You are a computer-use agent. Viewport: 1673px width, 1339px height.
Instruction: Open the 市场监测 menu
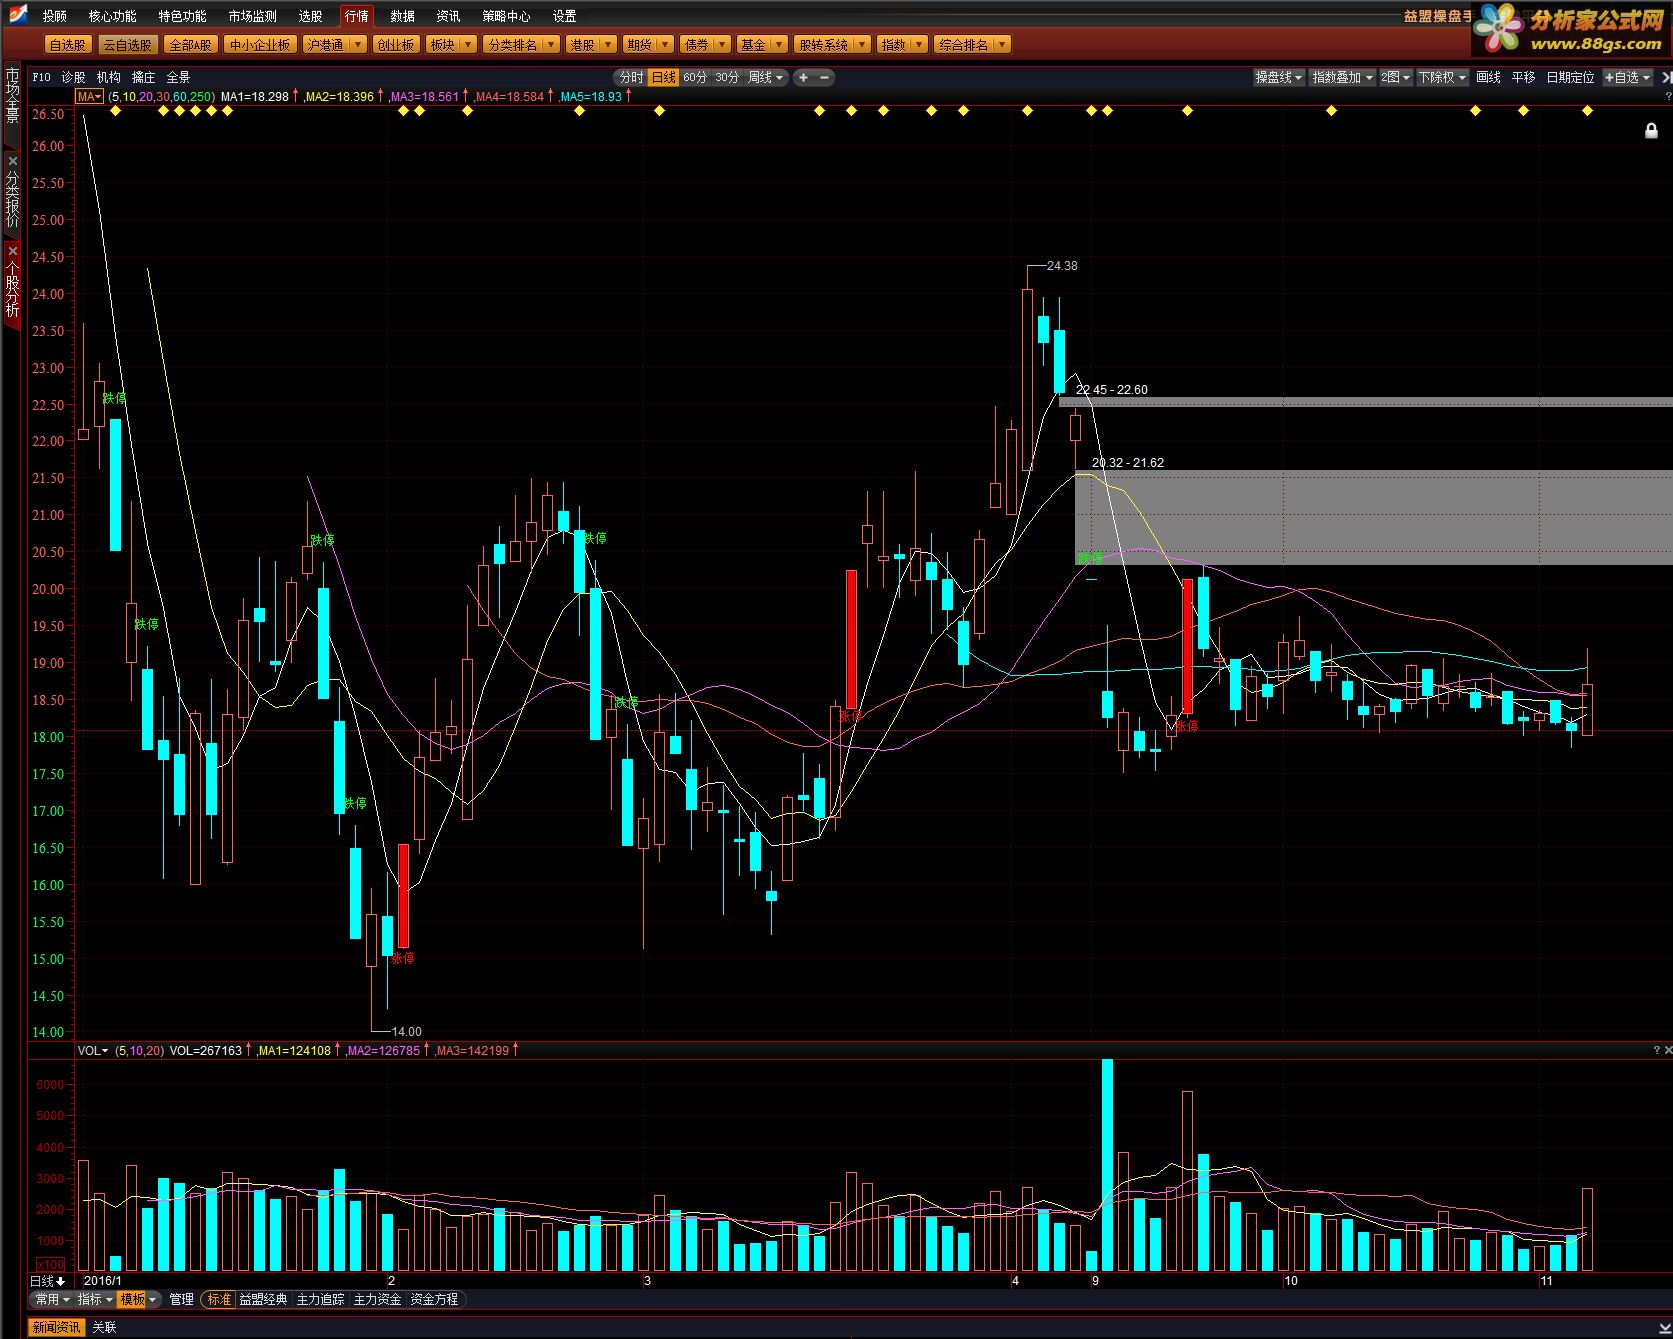252,16
